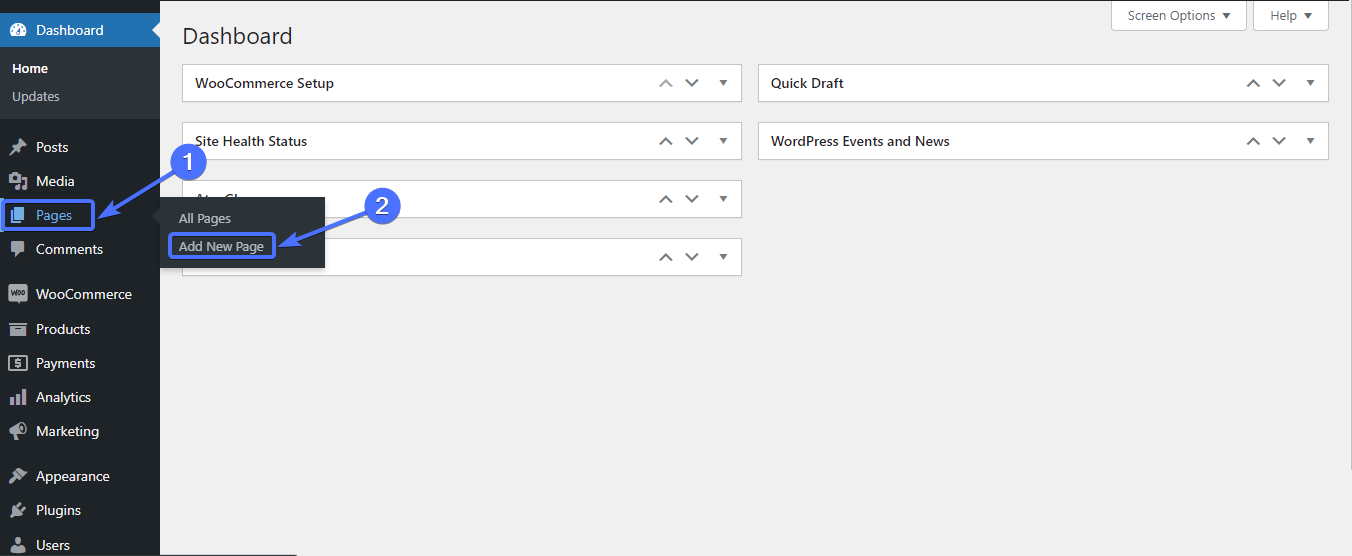The image size is (1352, 556).
Task: Click the WordPress Events and News title
Action: click(x=860, y=141)
